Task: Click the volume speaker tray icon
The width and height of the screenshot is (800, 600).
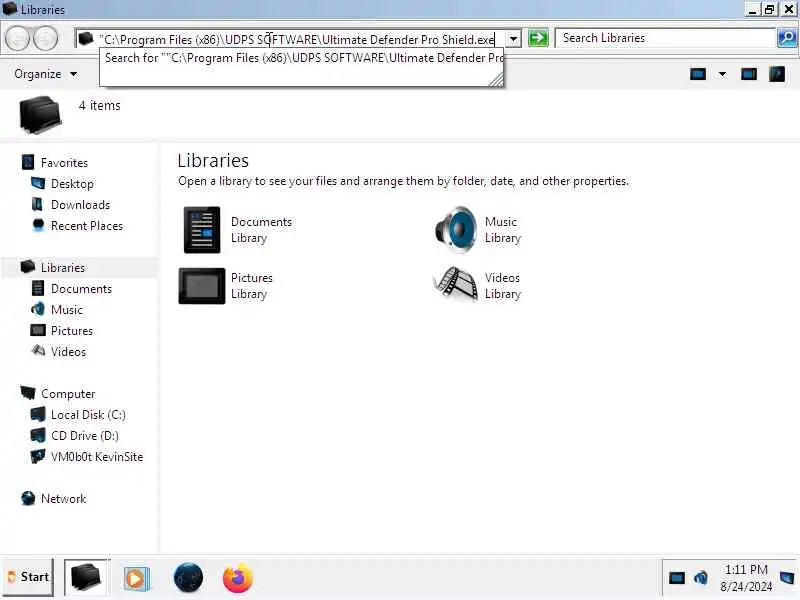Action: point(701,578)
